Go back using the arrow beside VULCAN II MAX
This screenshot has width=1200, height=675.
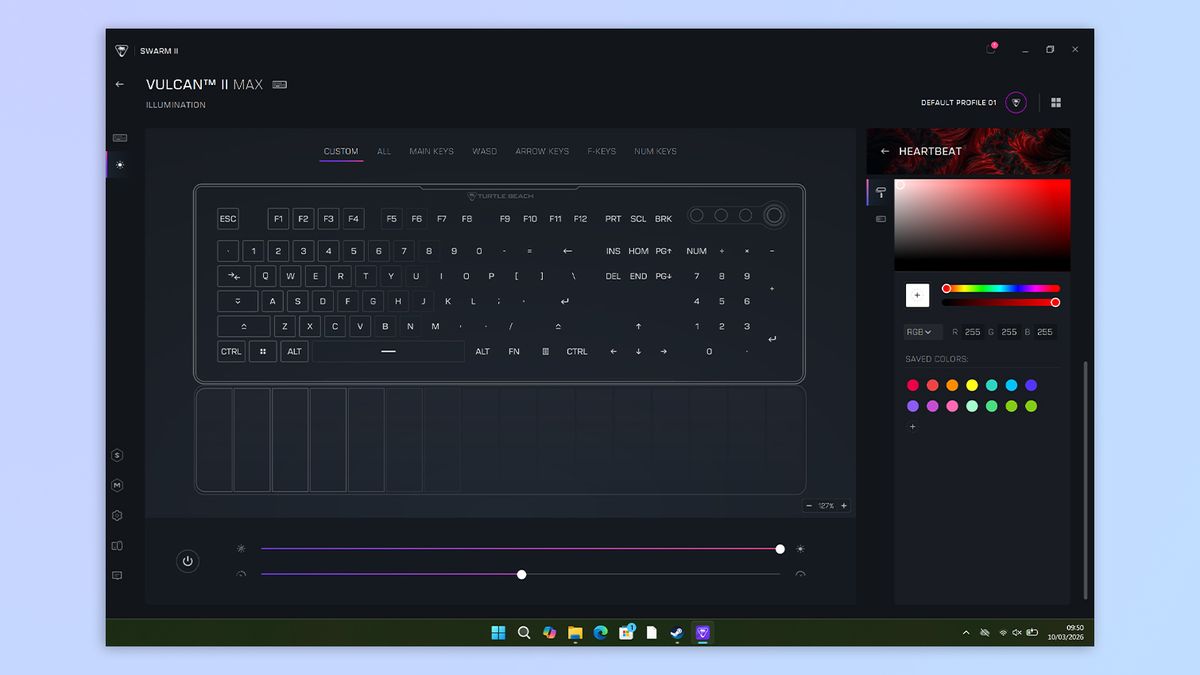120,85
